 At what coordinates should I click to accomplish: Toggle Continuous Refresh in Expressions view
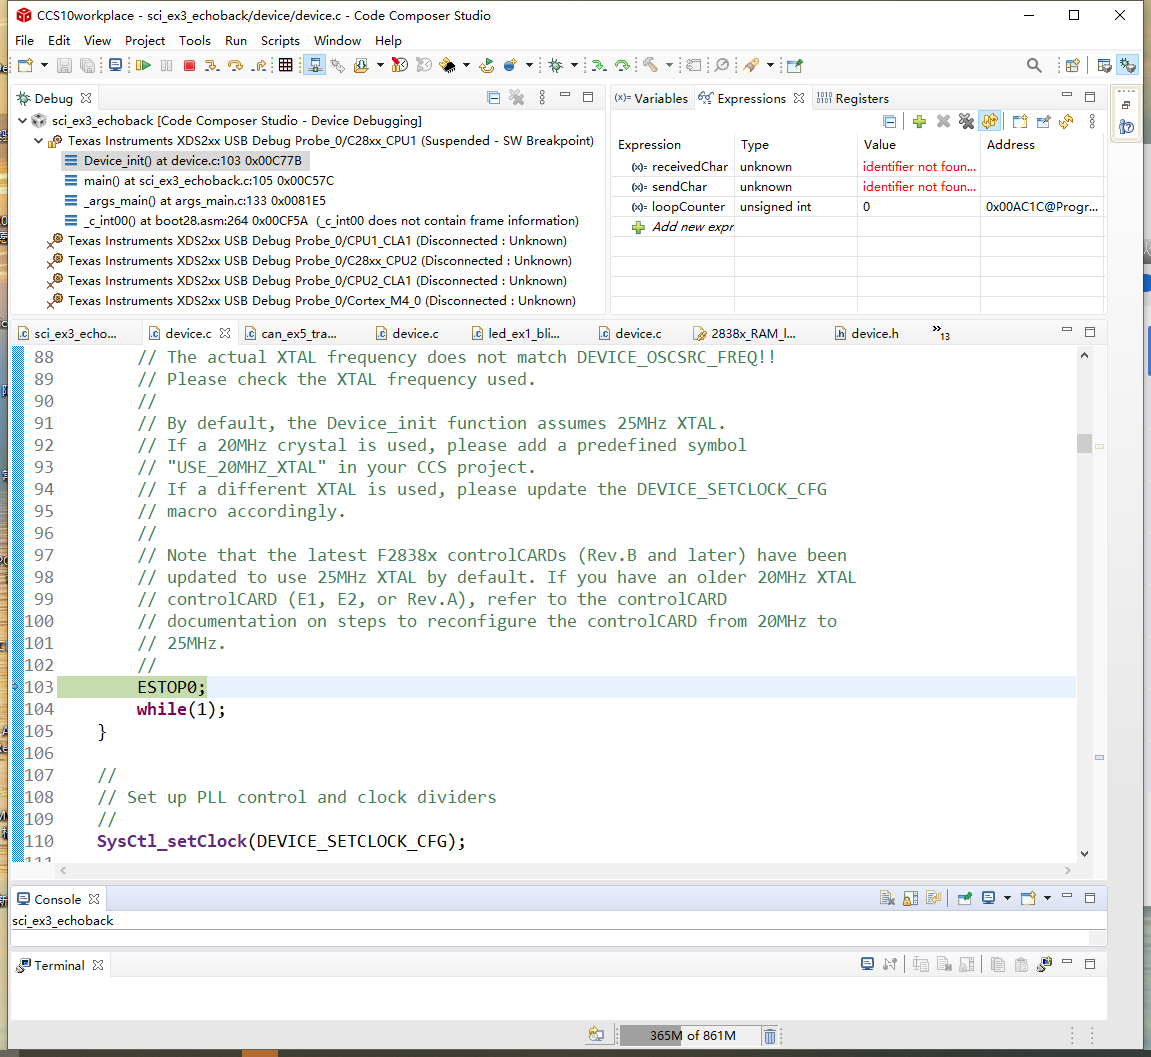tap(990, 122)
